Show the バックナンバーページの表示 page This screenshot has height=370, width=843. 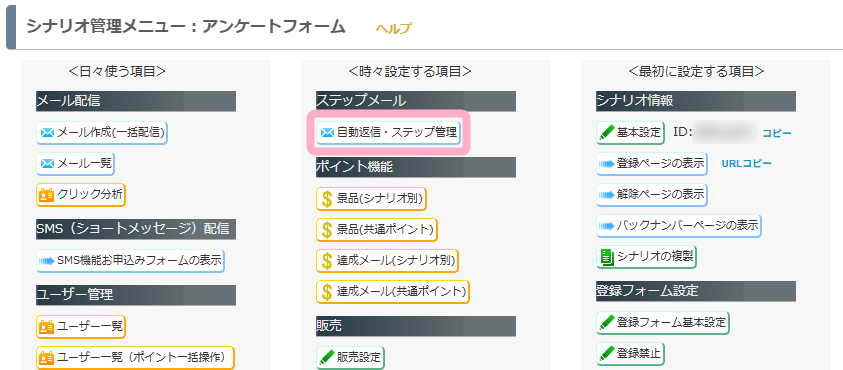coord(679,226)
